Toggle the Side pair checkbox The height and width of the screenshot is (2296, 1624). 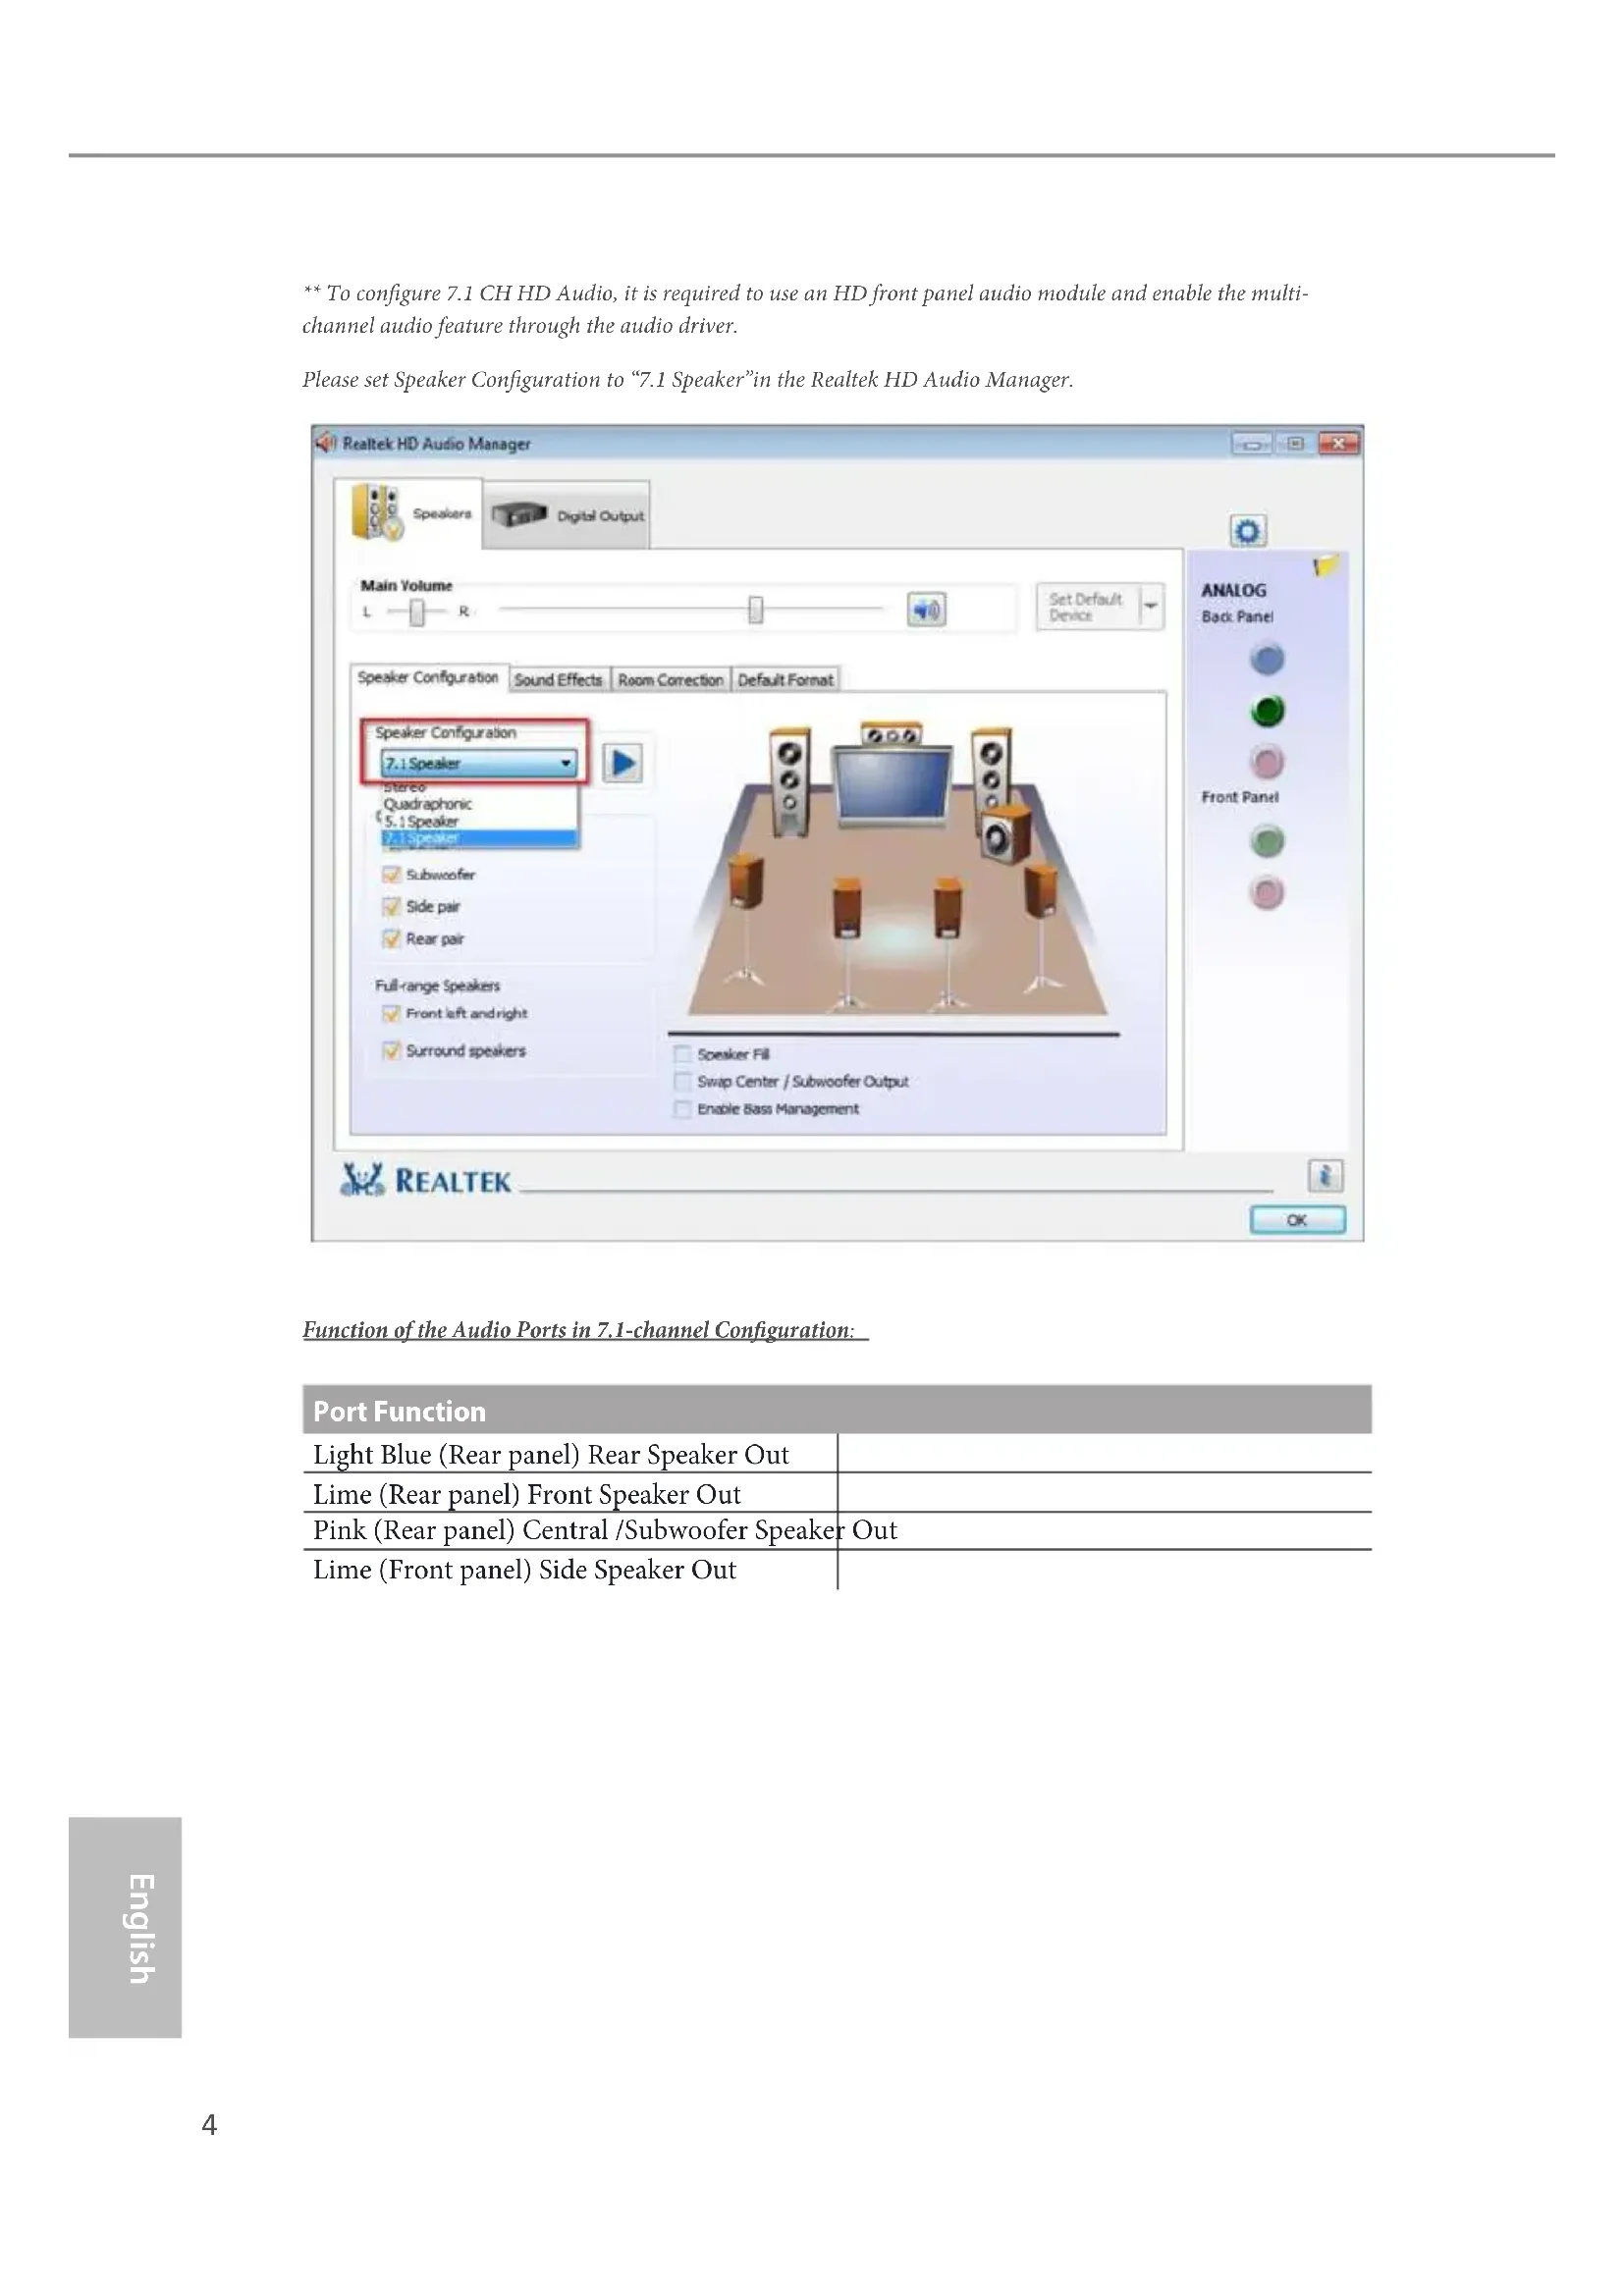pos(391,907)
